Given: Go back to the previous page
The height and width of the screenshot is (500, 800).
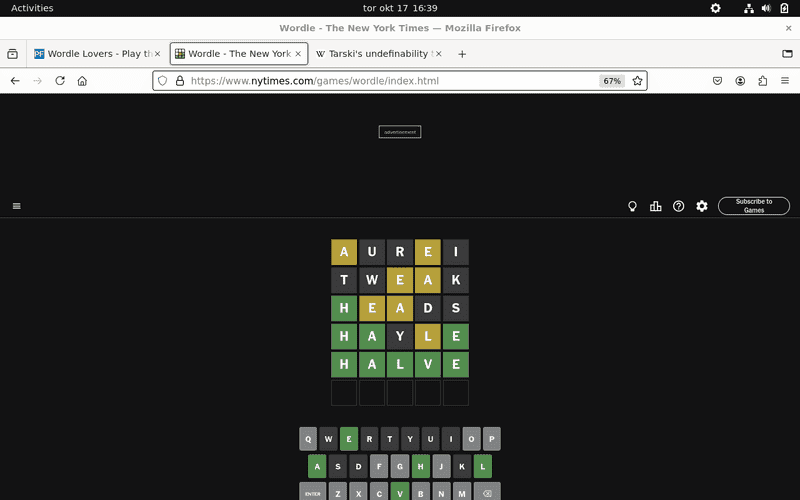Looking at the screenshot, I should 15,81.
